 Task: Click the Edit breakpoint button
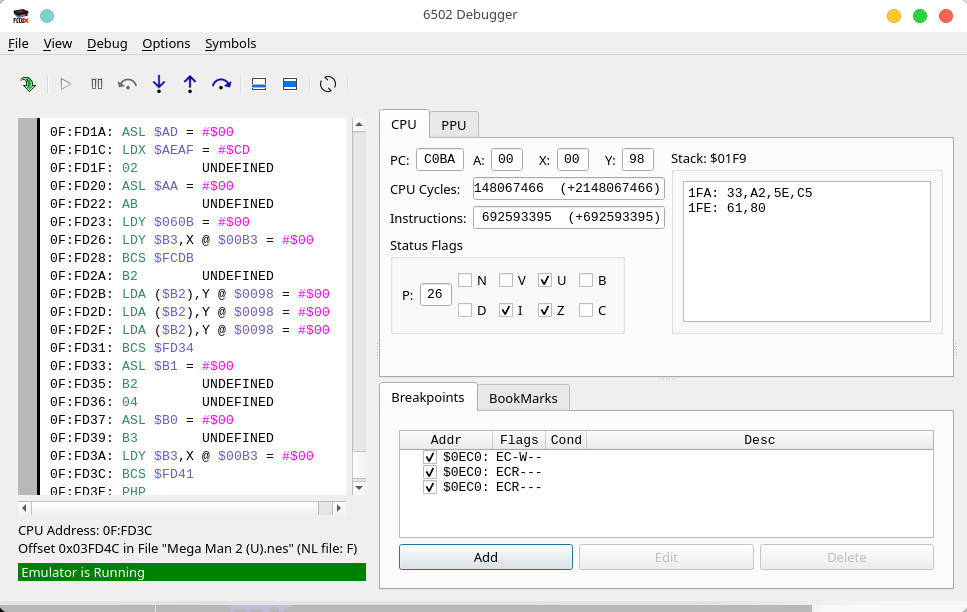pyautogui.click(x=666, y=557)
